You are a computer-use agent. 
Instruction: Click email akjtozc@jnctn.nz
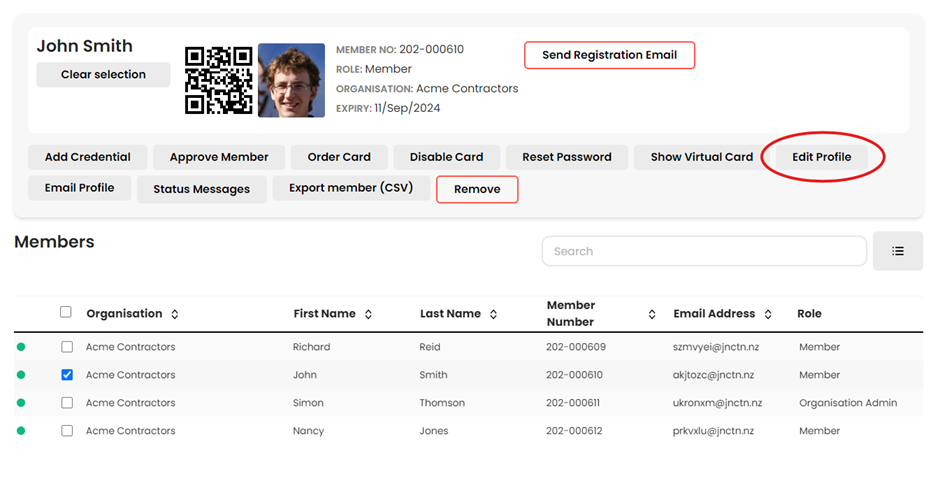(x=713, y=375)
